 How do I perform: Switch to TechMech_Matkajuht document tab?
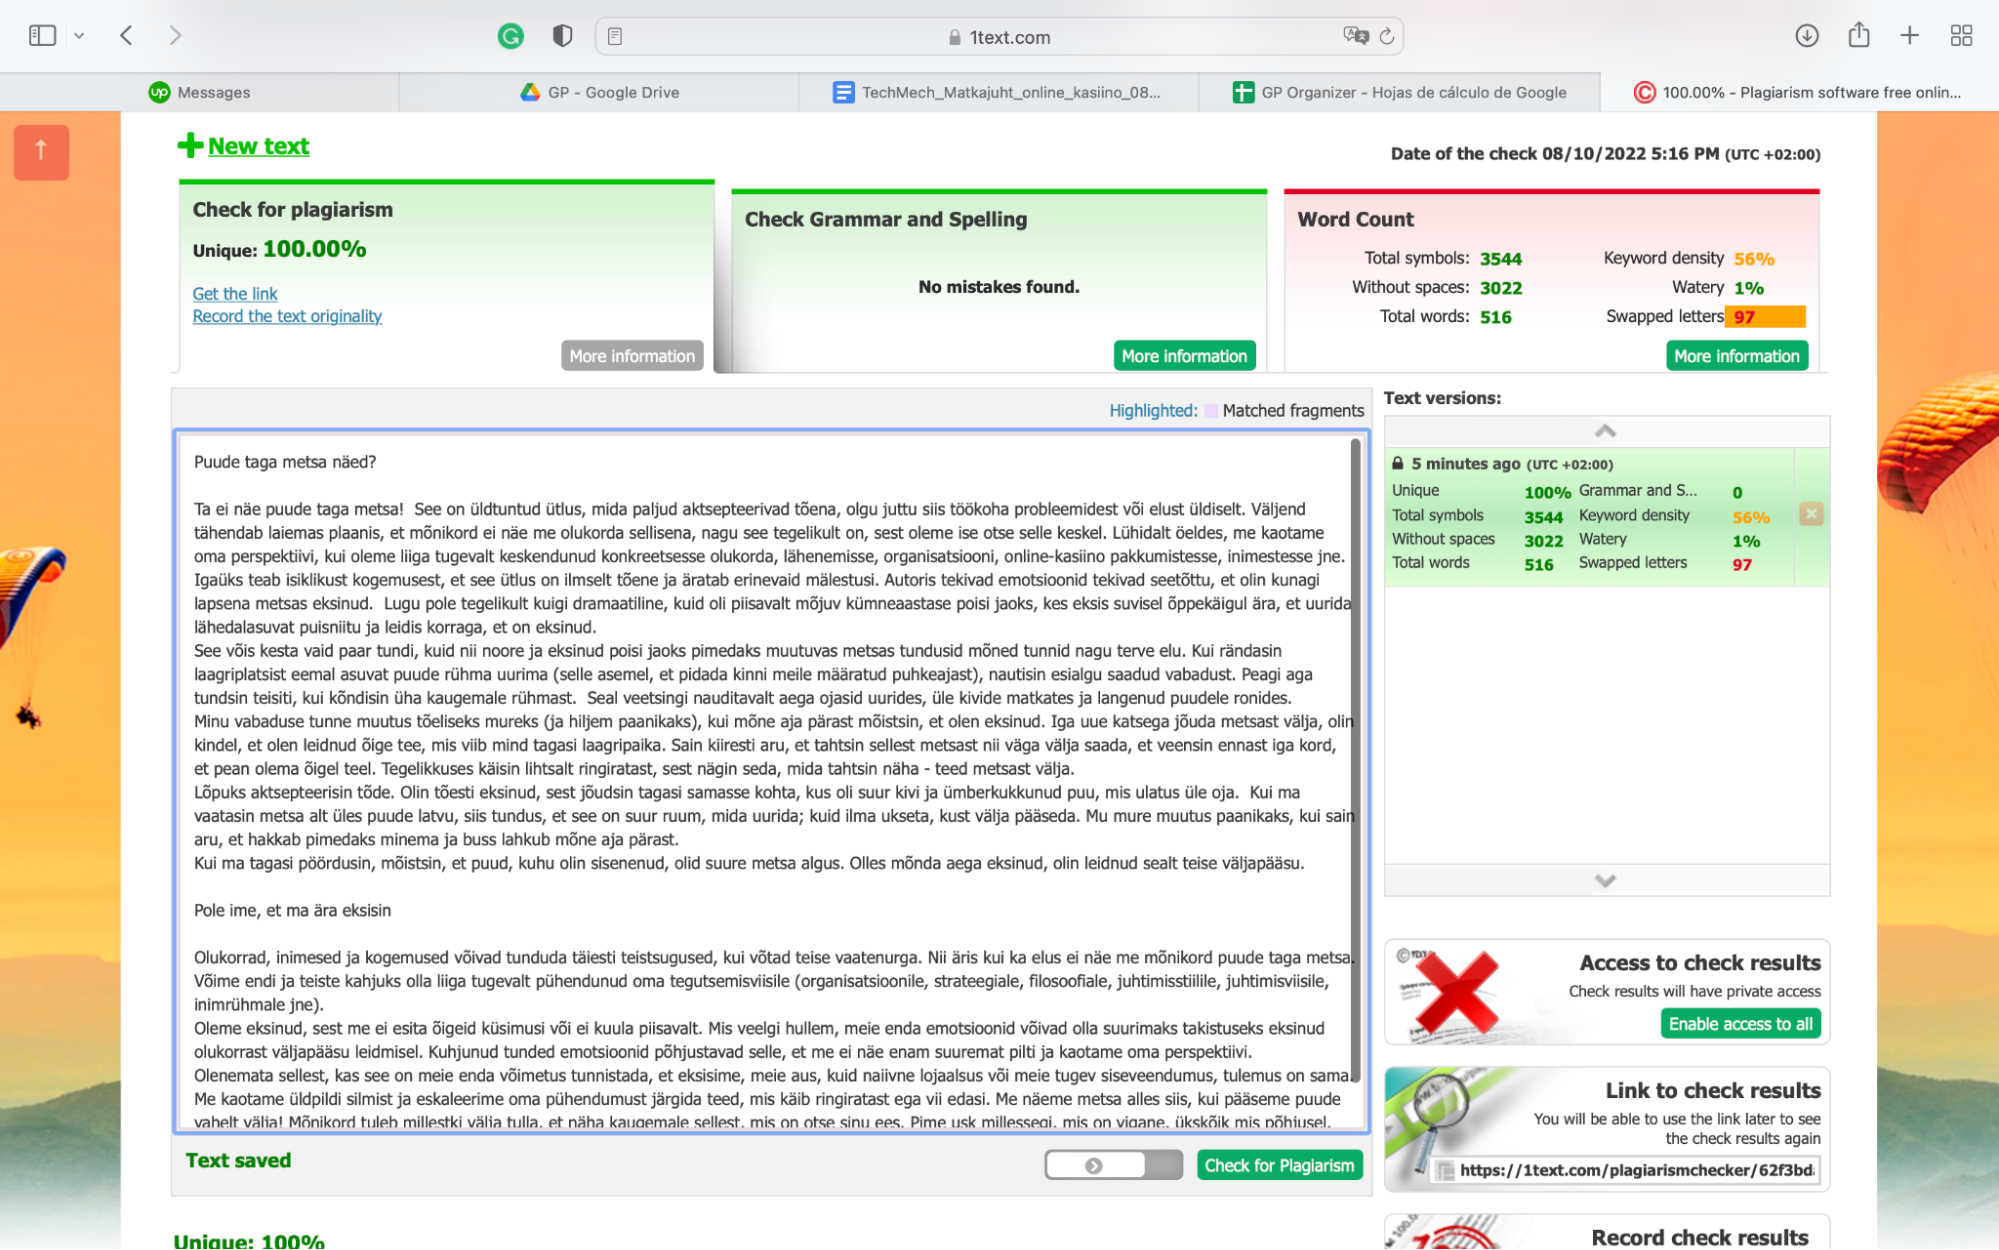coord(999,92)
